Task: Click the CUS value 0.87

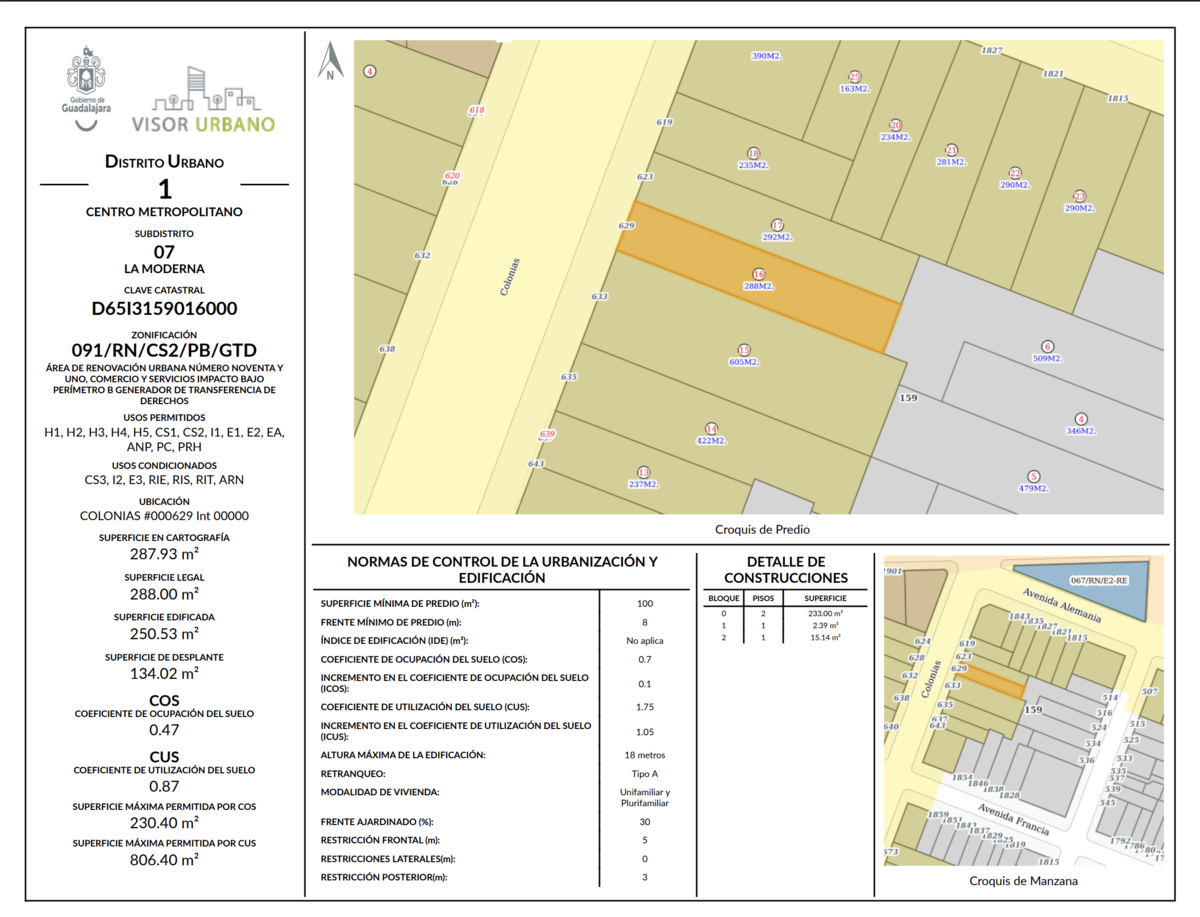Action: 164,786
